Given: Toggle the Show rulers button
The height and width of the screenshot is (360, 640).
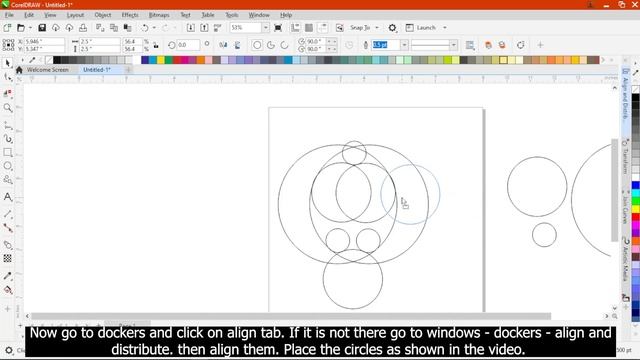Looking at the screenshot, I should click(x=295, y=28).
